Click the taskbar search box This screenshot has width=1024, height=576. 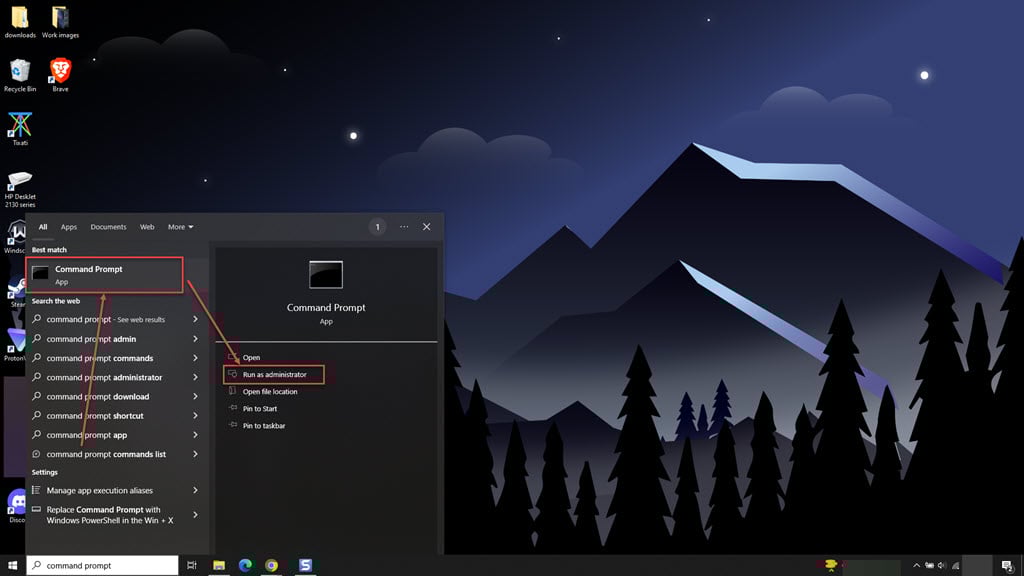103,566
